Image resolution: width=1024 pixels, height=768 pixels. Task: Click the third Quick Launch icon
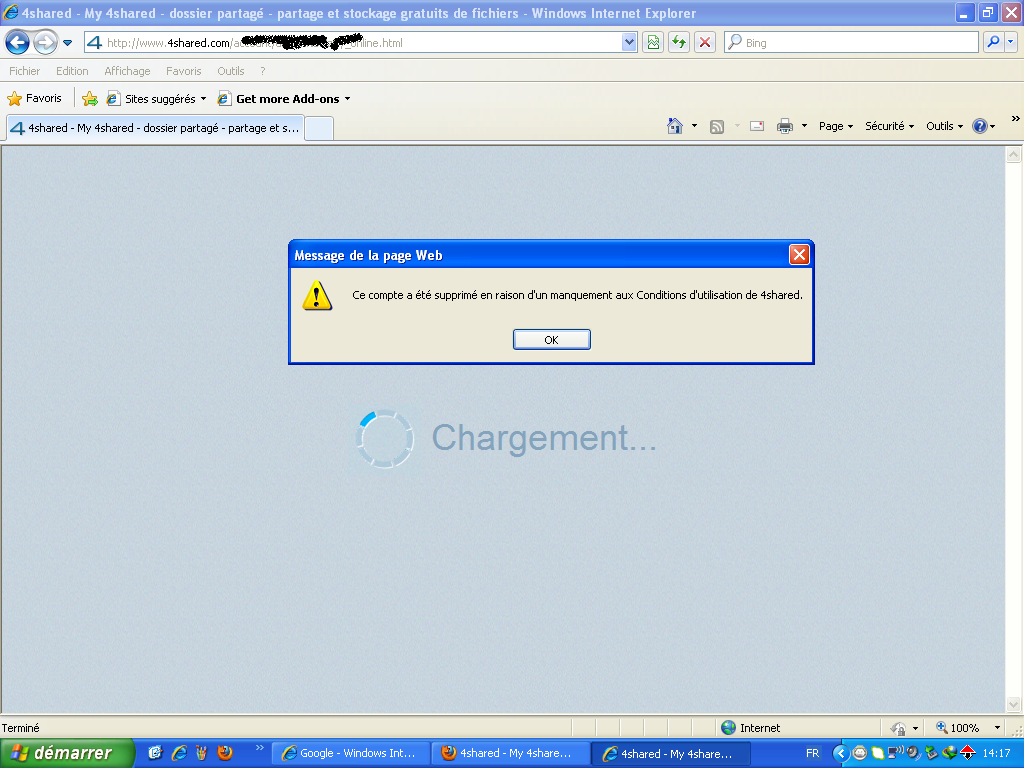[201, 753]
